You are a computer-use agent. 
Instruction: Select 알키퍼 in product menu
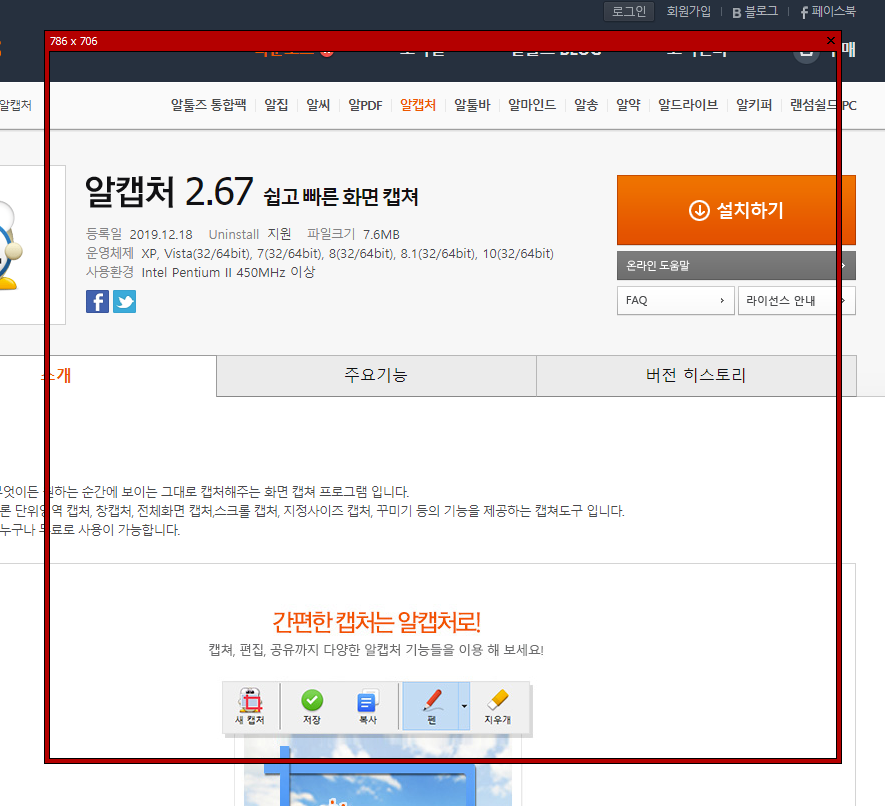[753, 105]
